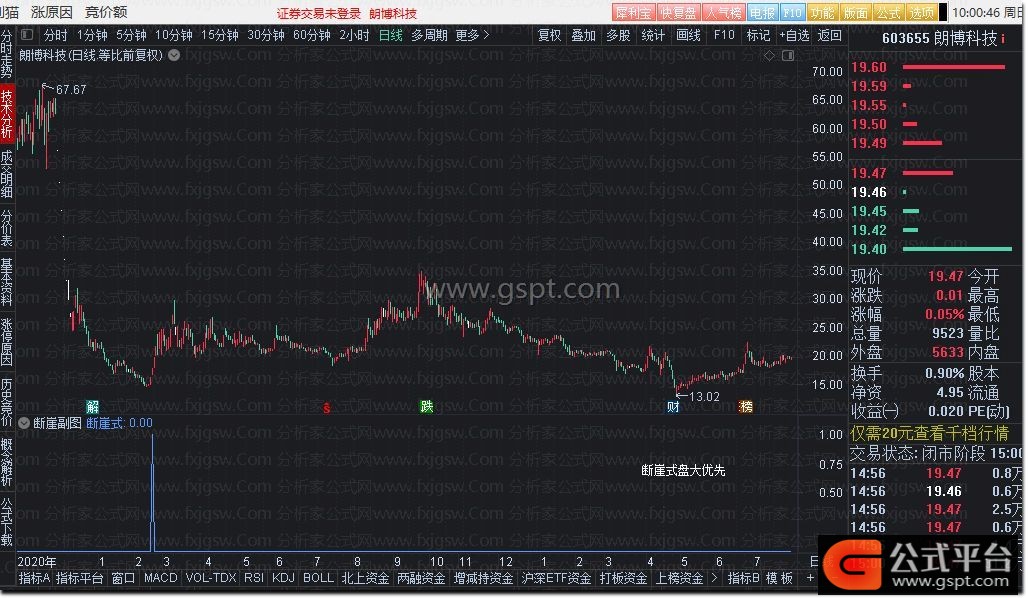The height and width of the screenshot is (598, 1028).
Task: Select the VOL-TDX indicator tab
Action: click(211, 578)
